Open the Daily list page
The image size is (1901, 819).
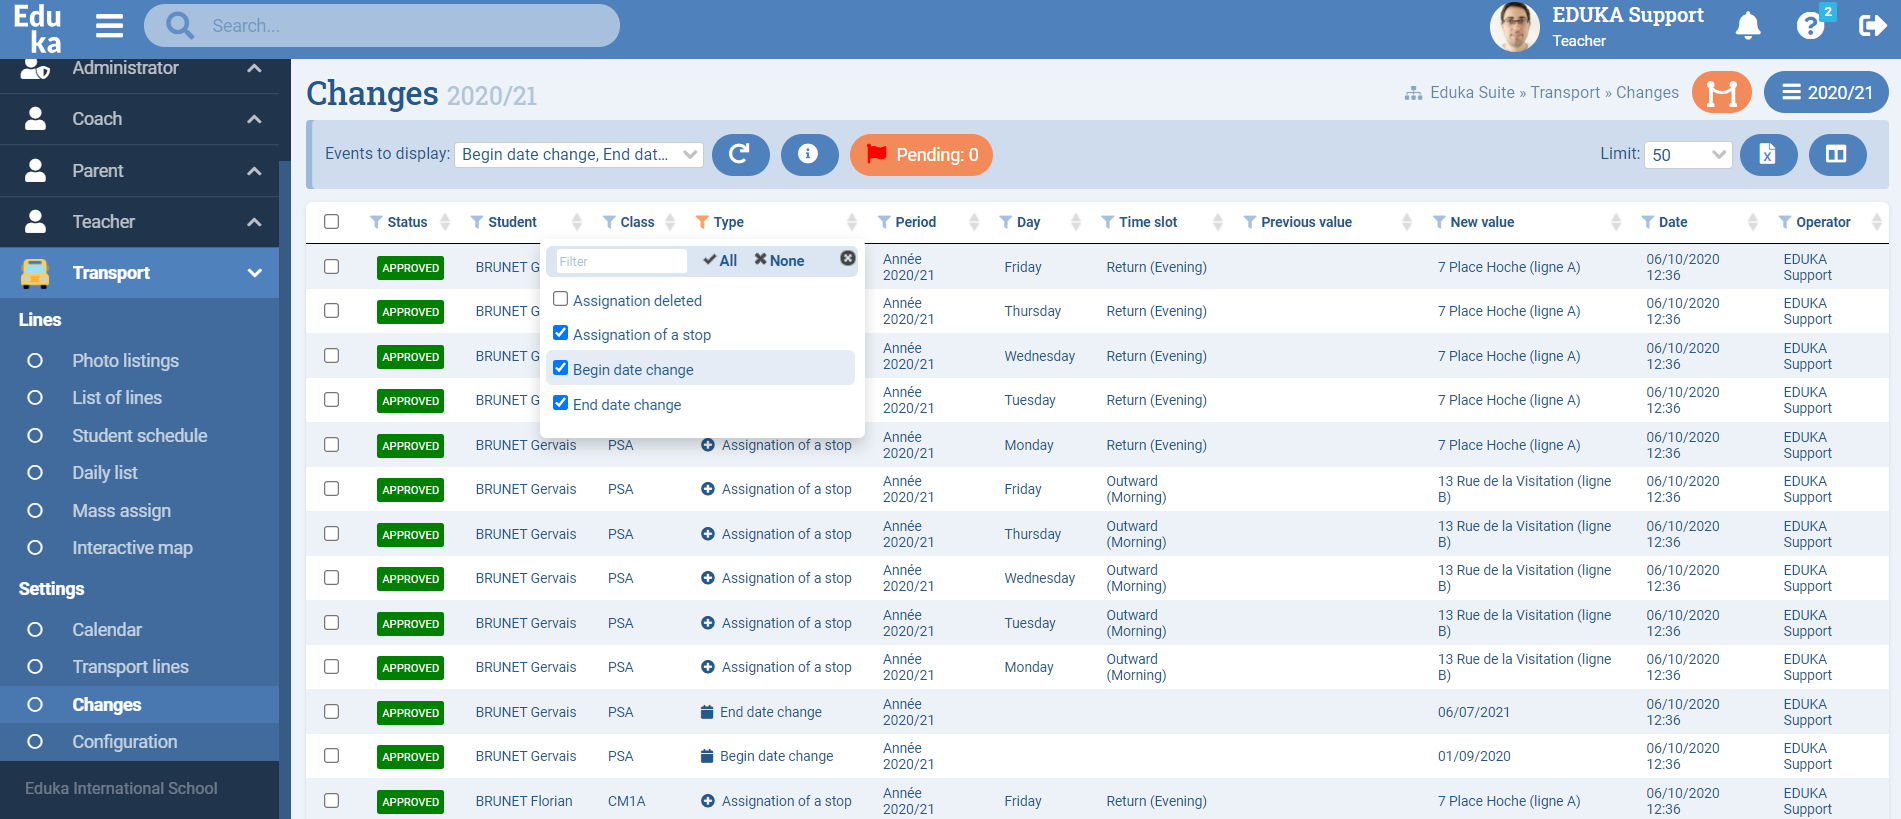point(105,473)
